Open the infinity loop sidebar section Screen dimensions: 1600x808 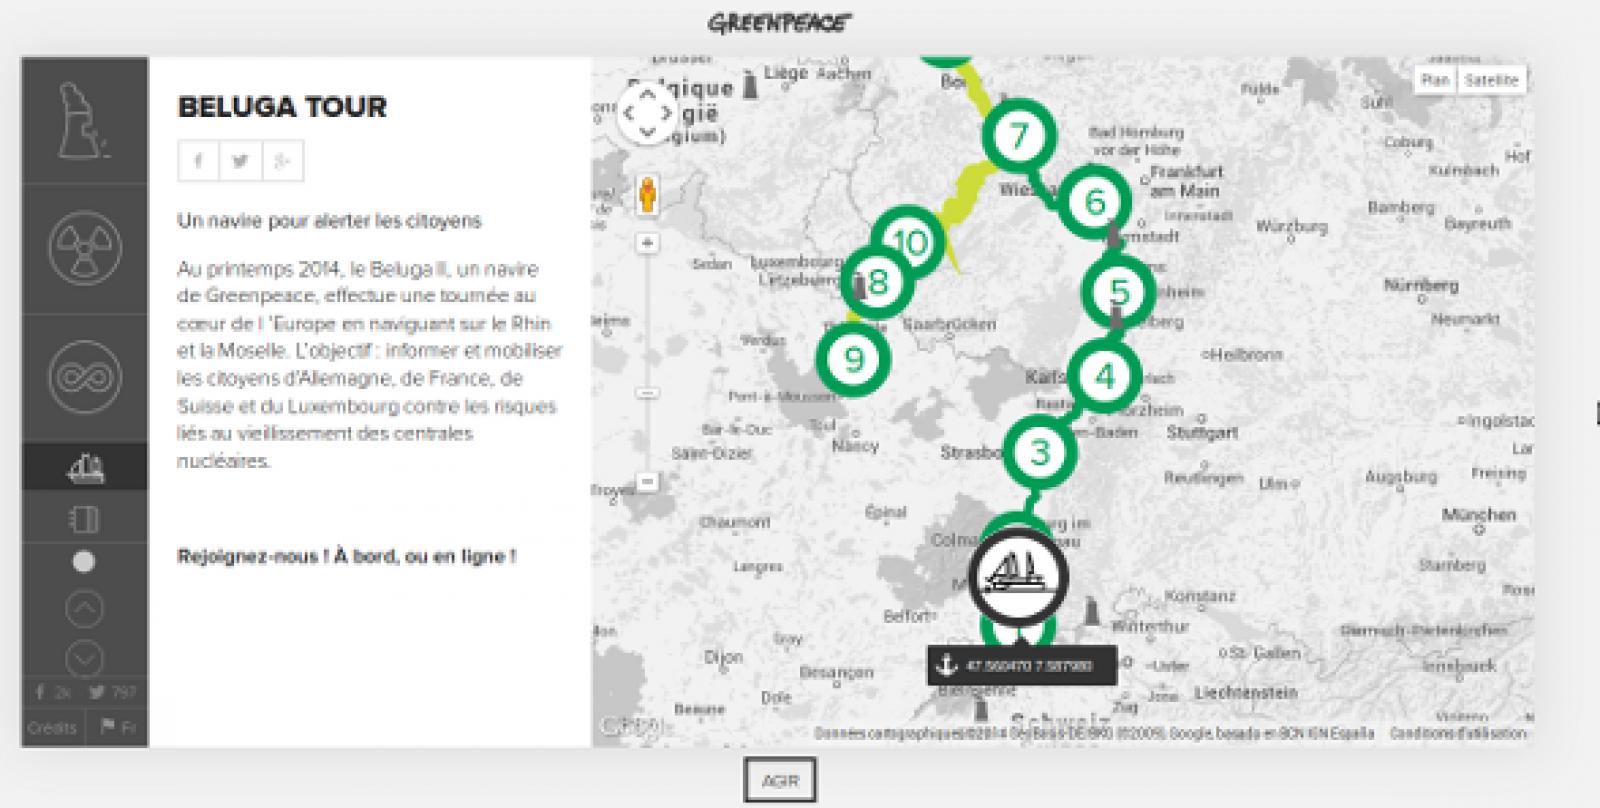pyautogui.click(x=85, y=378)
